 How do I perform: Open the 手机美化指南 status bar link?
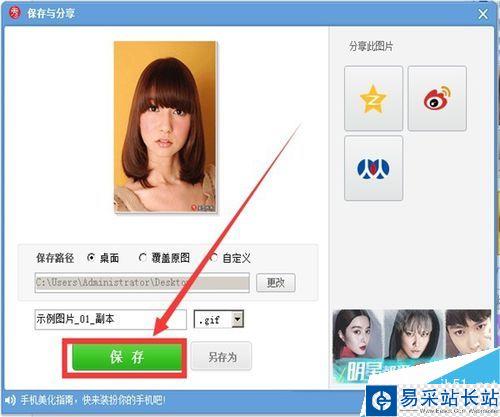(x=93, y=400)
